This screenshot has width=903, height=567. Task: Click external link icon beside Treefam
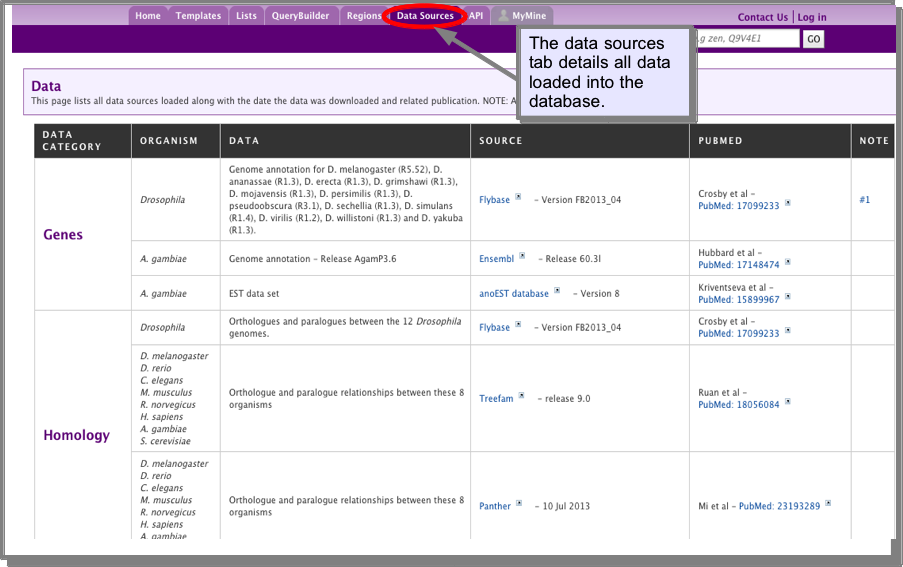click(x=521, y=395)
